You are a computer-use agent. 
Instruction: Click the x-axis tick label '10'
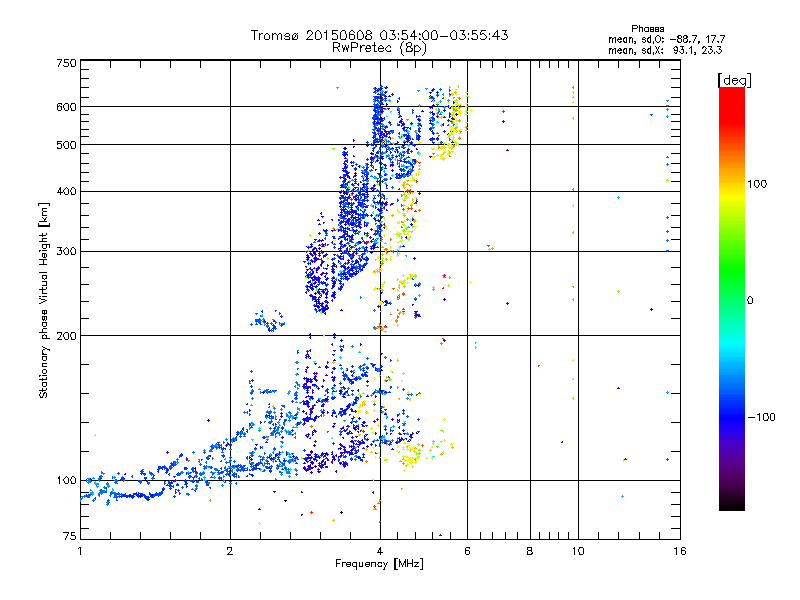[x=578, y=551]
